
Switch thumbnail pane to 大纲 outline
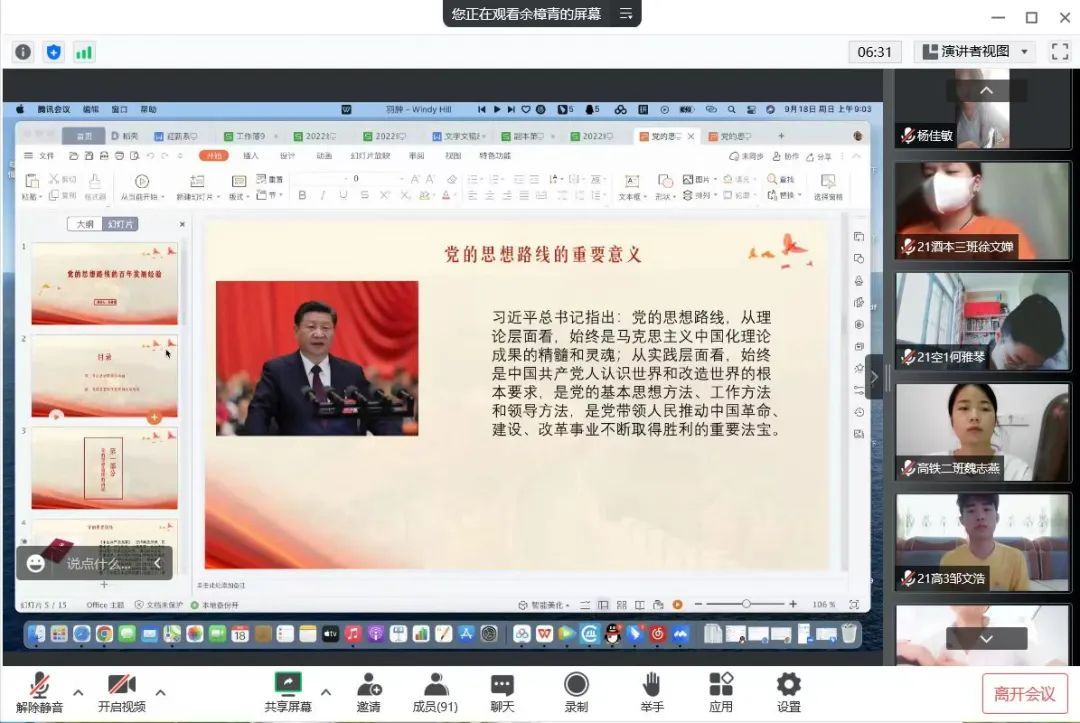(85, 224)
